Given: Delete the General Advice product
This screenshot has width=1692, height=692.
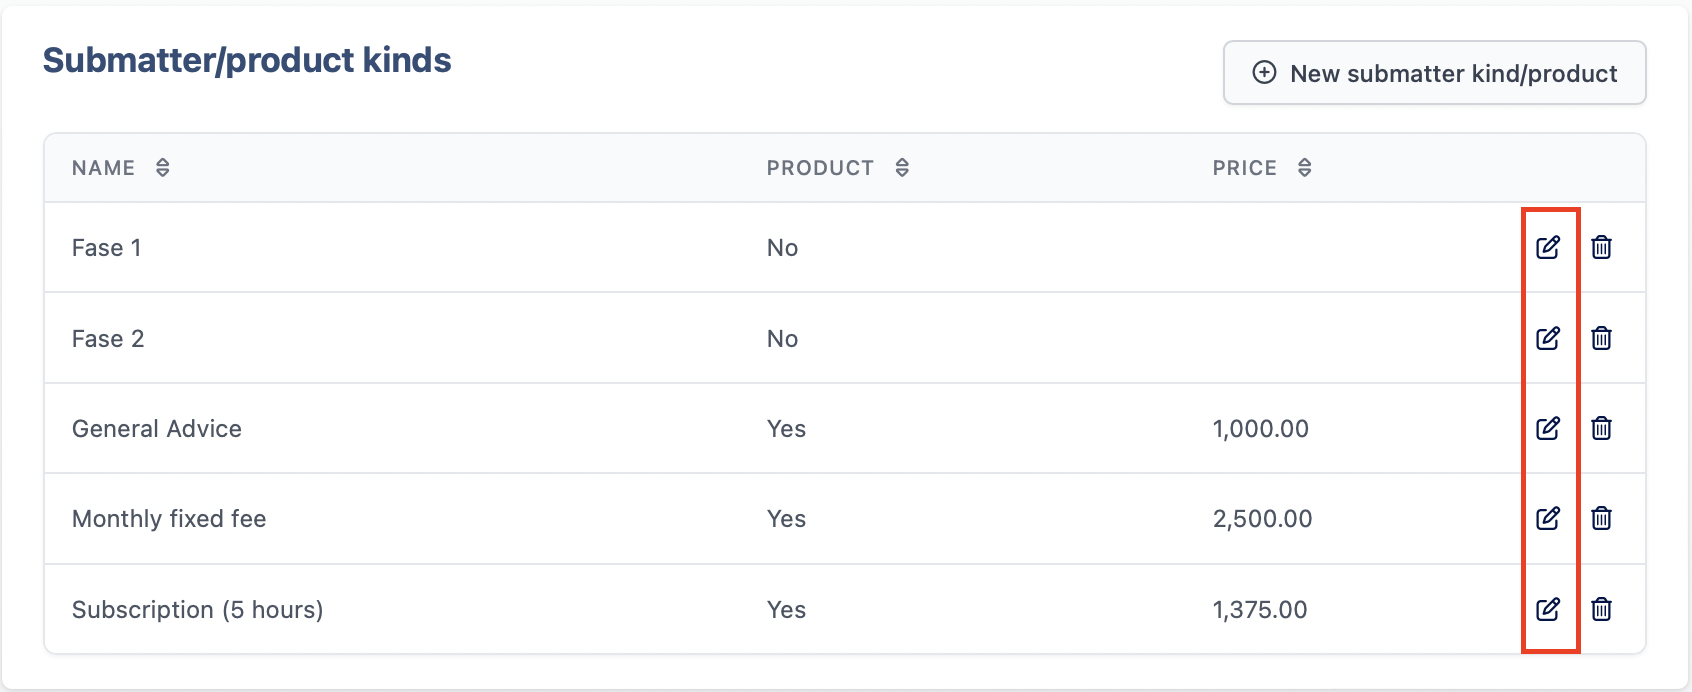Looking at the screenshot, I should pyautogui.click(x=1601, y=428).
